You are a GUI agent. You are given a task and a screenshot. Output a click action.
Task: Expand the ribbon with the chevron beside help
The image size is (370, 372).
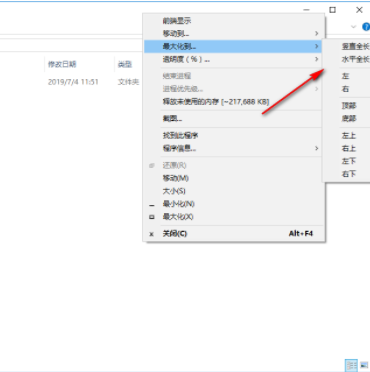[353, 27]
